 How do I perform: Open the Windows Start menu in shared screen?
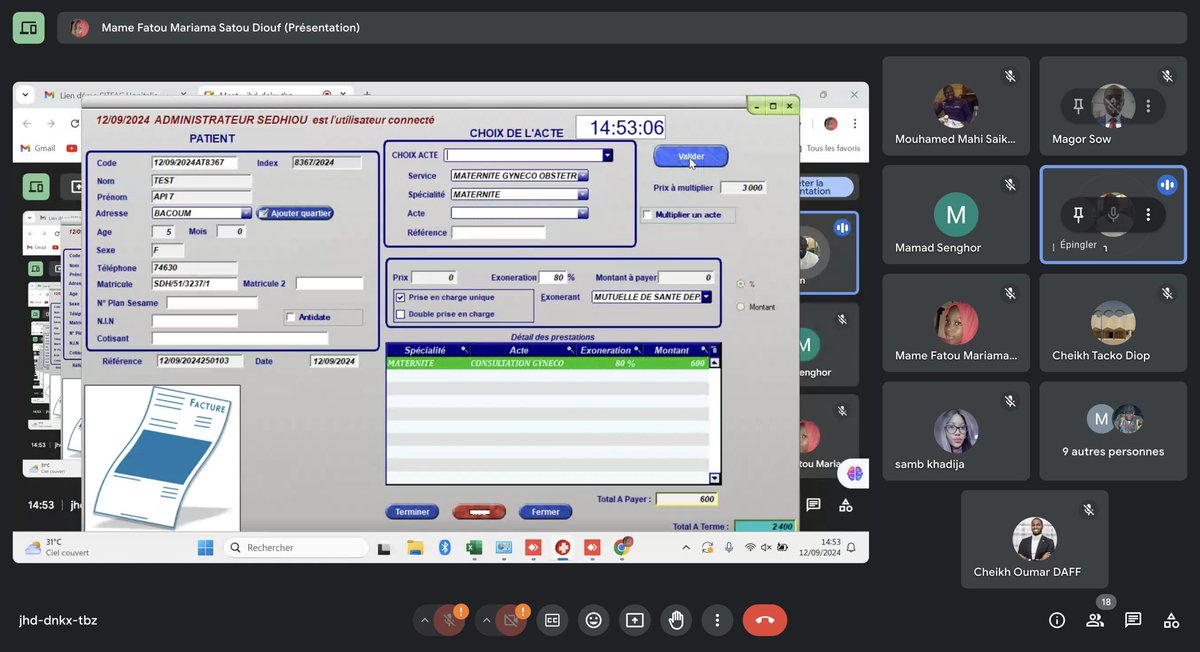point(205,548)
